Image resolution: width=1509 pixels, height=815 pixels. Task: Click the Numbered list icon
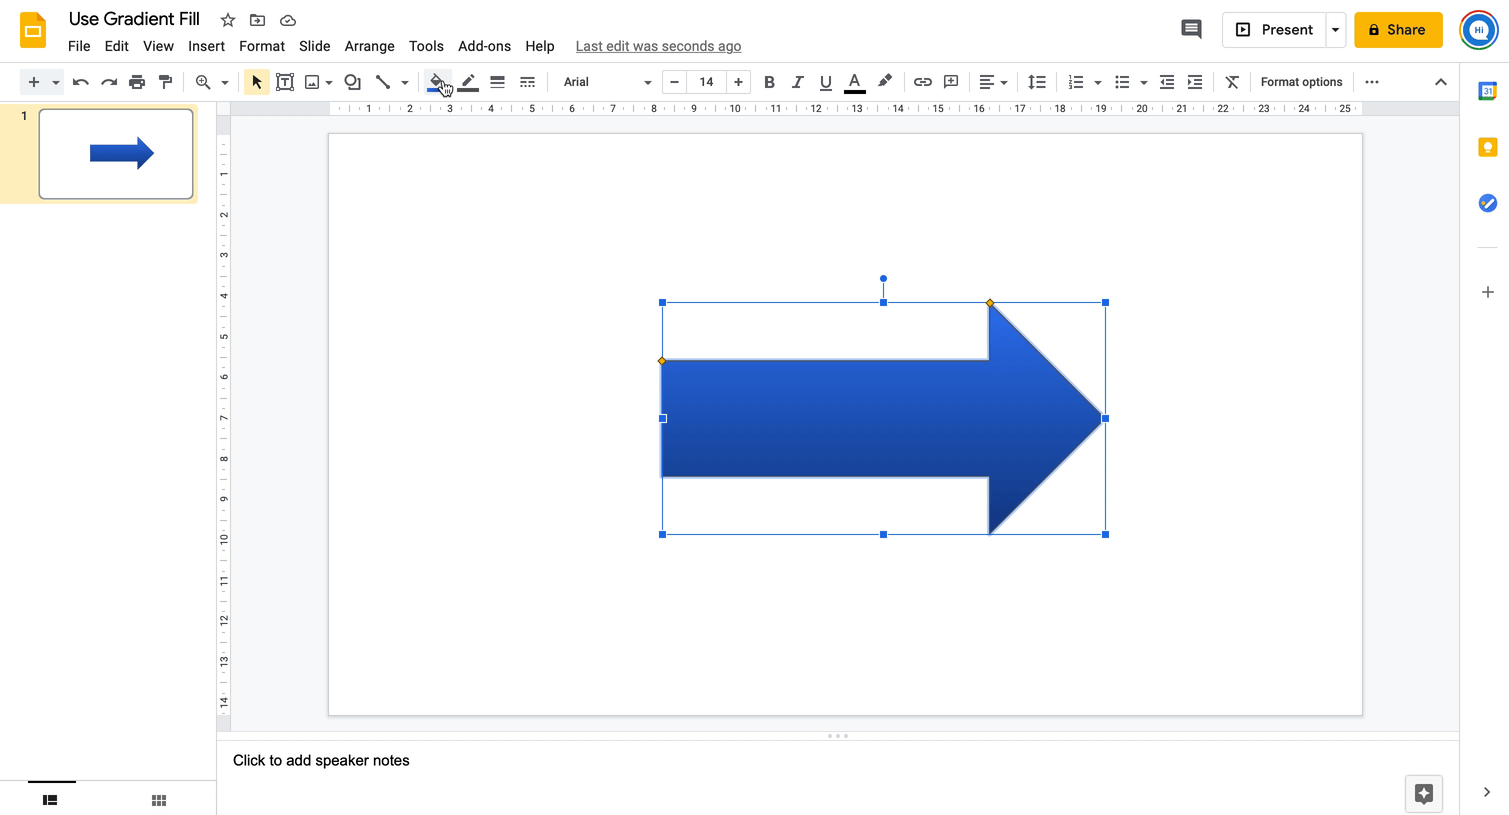tap(1076, 82)
